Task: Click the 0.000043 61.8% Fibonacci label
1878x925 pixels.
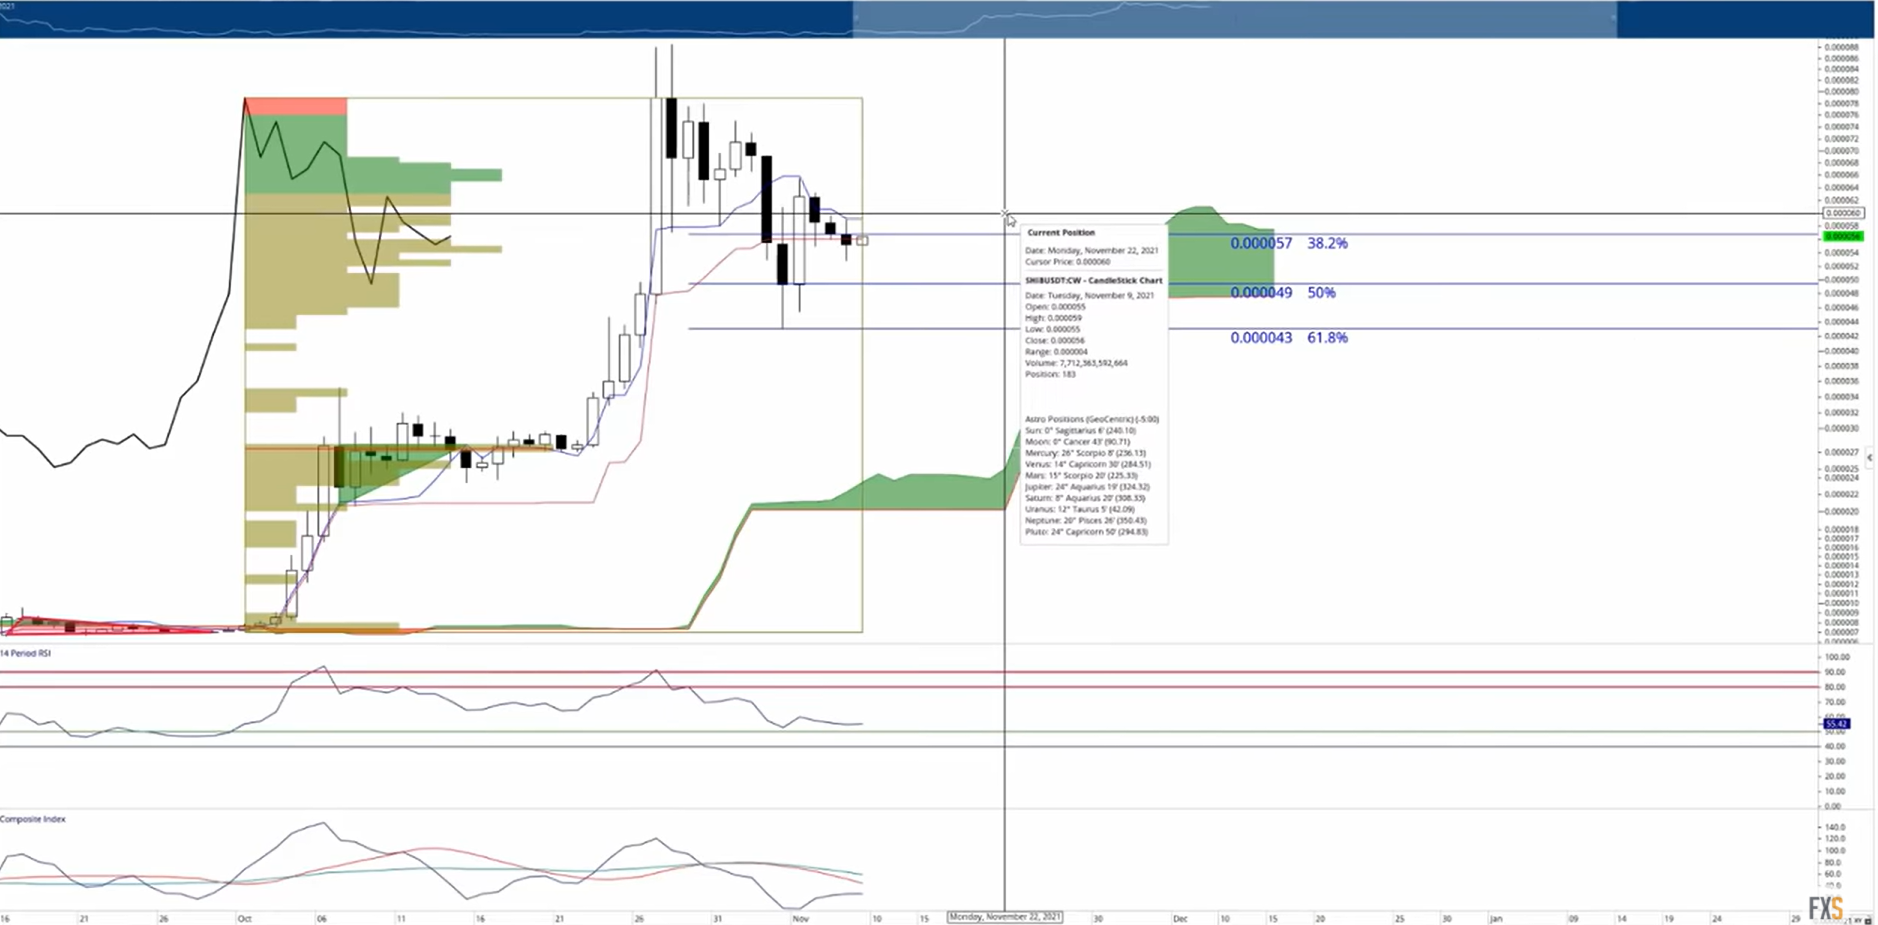Action: coord(1289,338)
